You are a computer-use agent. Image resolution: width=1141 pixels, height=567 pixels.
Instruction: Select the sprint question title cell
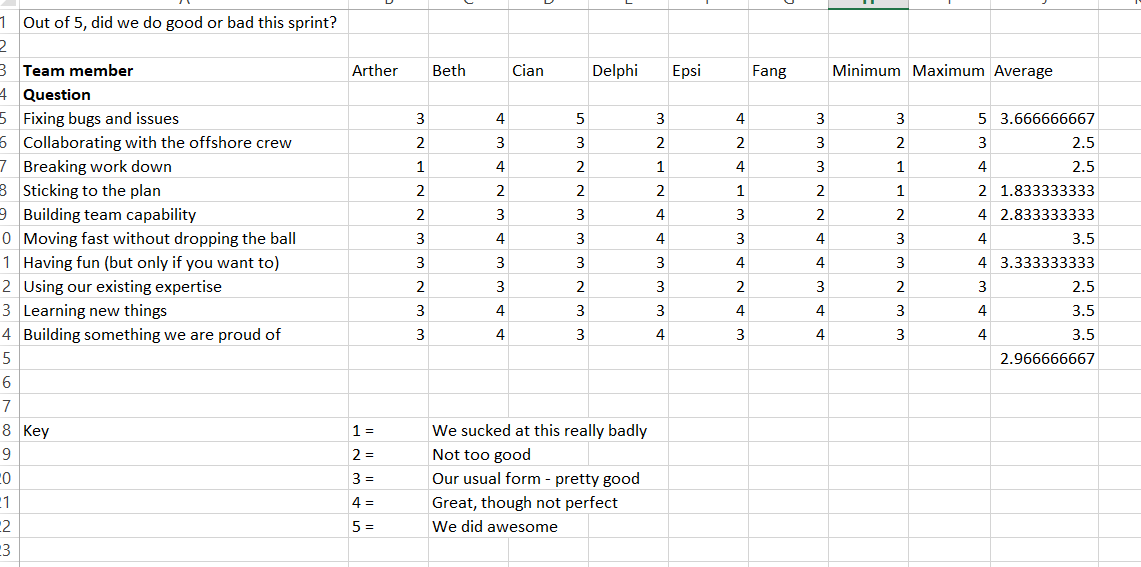pyautogui.click(x=180, y=23)
